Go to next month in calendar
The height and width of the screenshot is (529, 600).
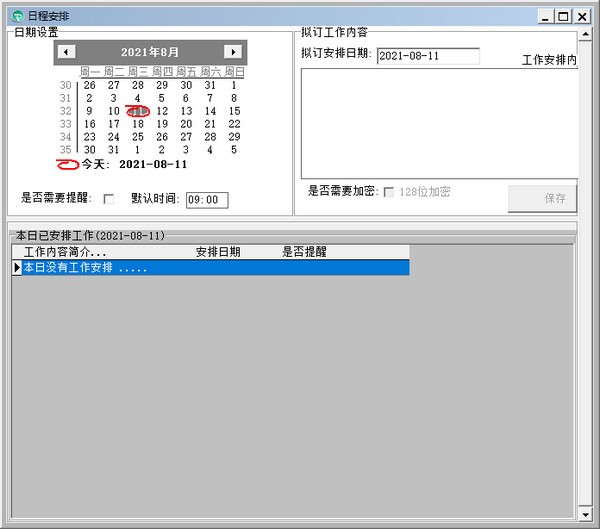click(x=233, y=52)
